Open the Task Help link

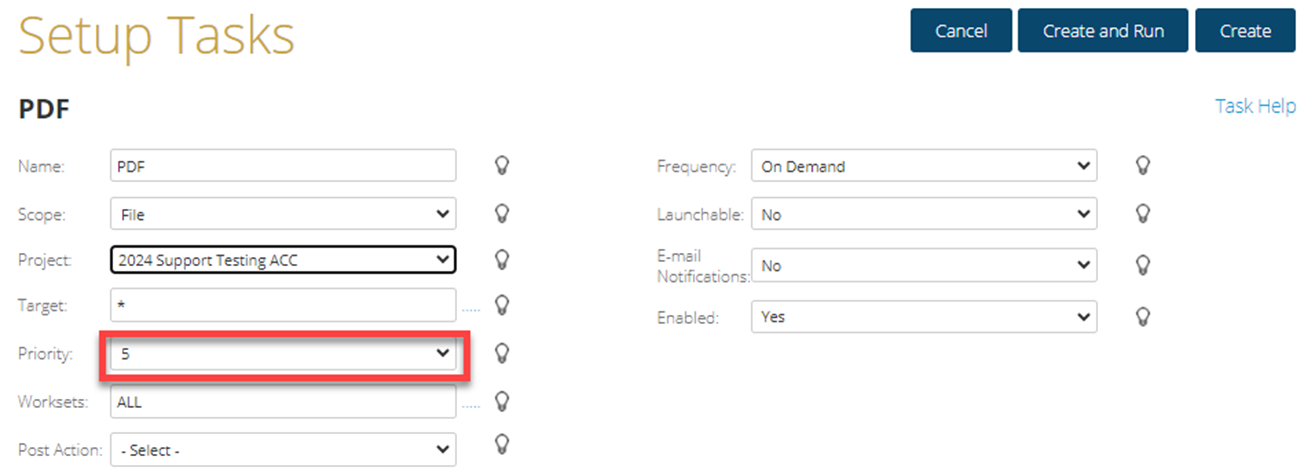1255,106
